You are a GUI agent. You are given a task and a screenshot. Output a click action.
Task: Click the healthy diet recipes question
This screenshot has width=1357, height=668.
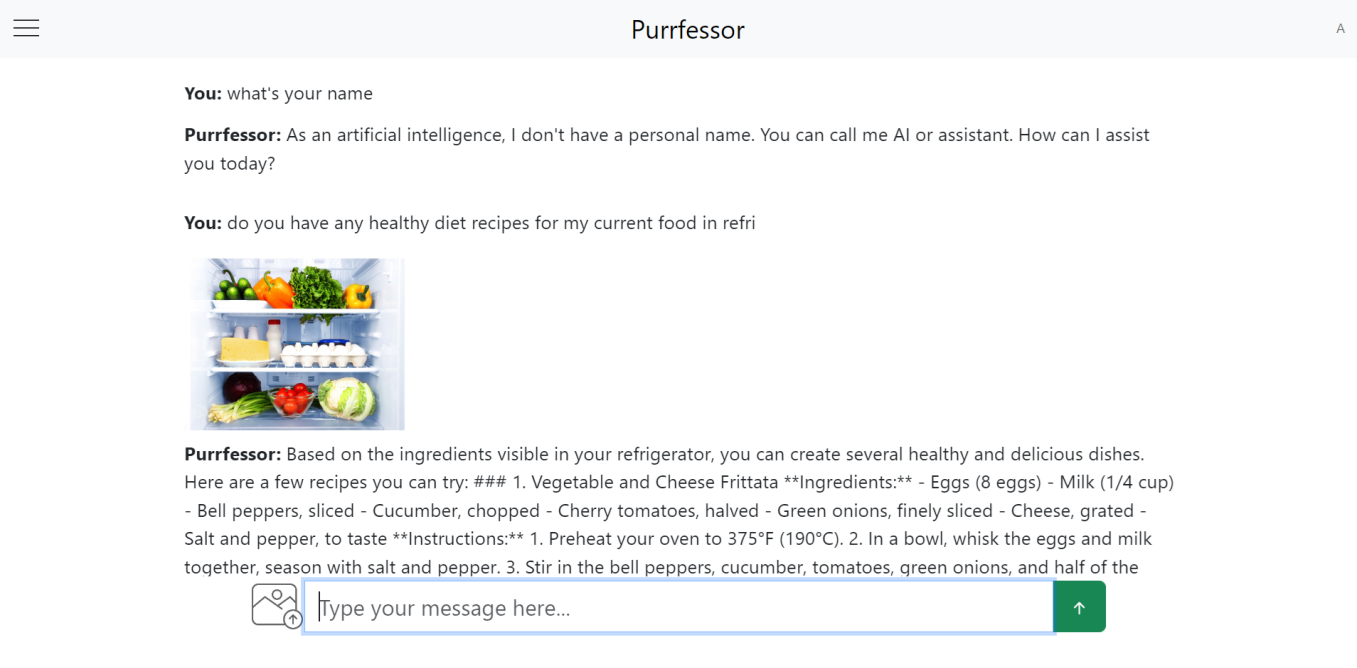(x=490, y=223)
